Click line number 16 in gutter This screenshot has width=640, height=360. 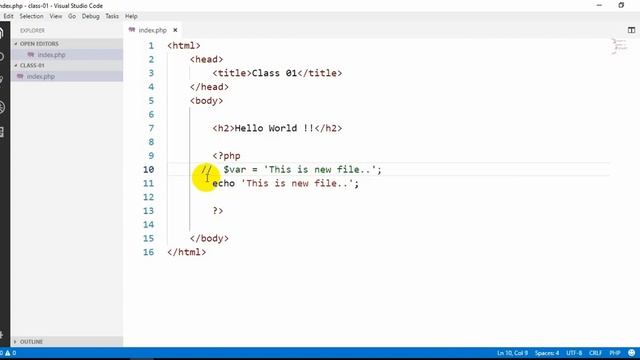click(x=149, y=252)
